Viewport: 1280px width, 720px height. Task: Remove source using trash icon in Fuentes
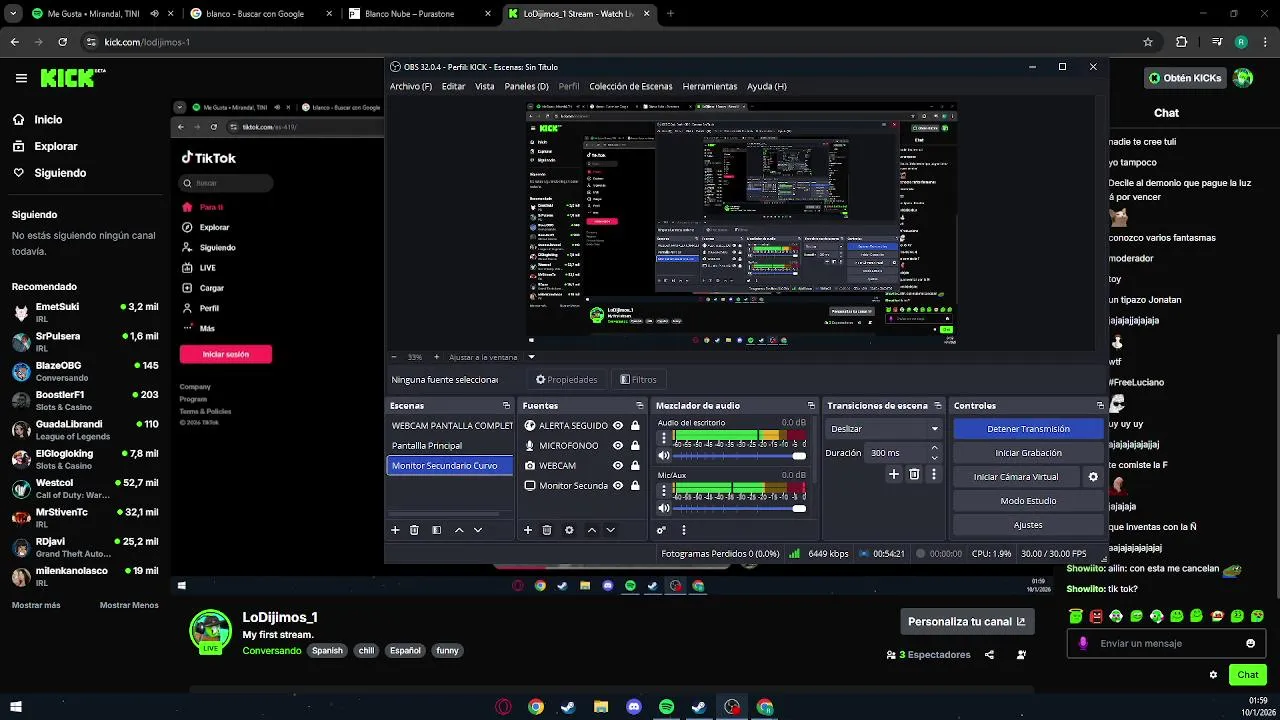click(x=547, y=530)
